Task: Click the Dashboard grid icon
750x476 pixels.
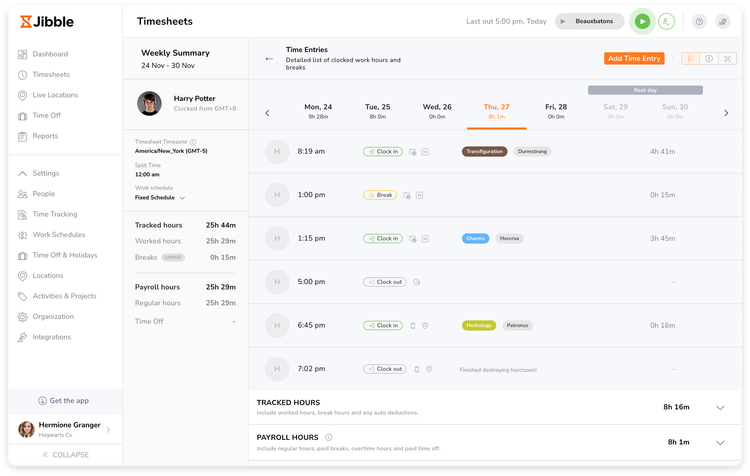Action: coord(22,55)
